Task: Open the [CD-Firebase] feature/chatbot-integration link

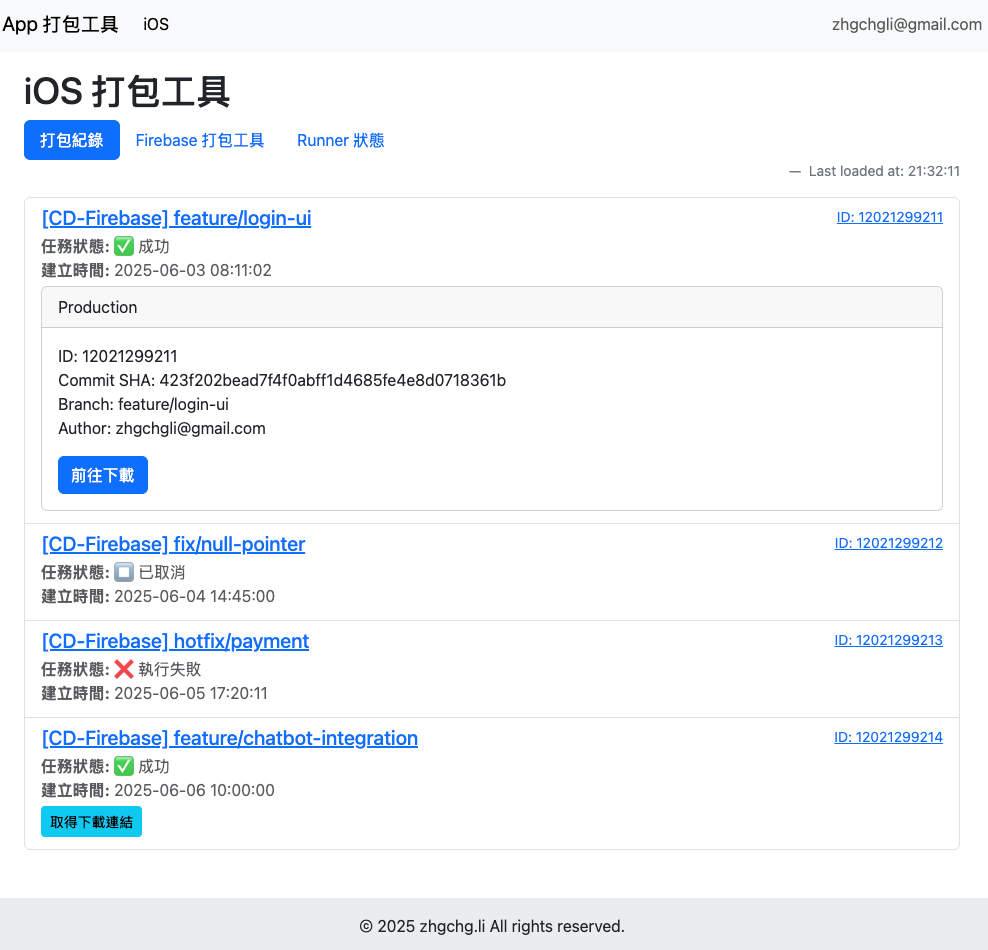Action: 230,738
